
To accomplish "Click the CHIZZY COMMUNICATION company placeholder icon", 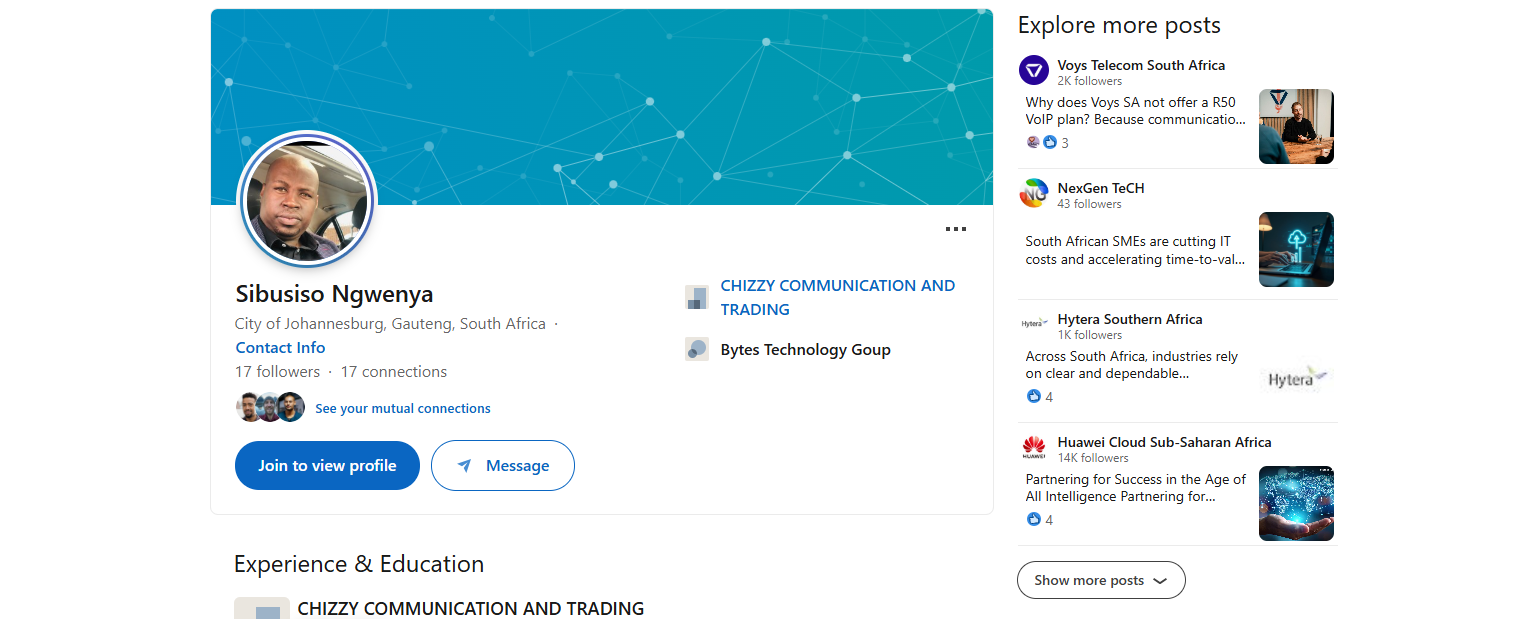I will pos(697,297).
